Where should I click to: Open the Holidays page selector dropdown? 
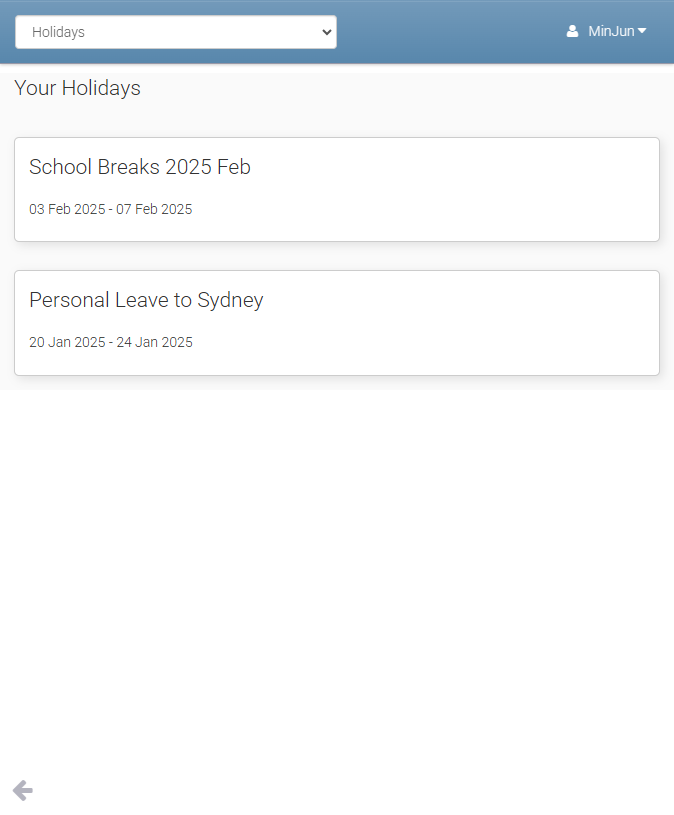tap(176, 32)
